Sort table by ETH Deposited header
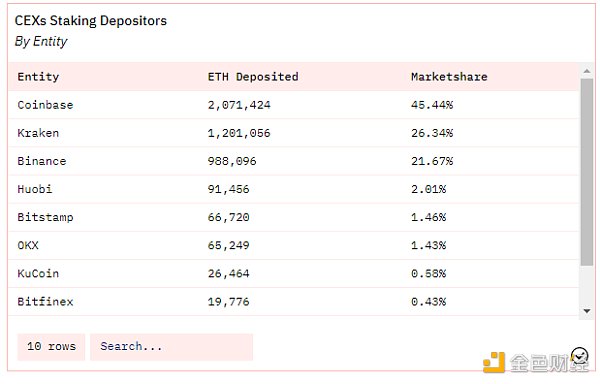The image size is (600, 384). (x=253, y=77)
